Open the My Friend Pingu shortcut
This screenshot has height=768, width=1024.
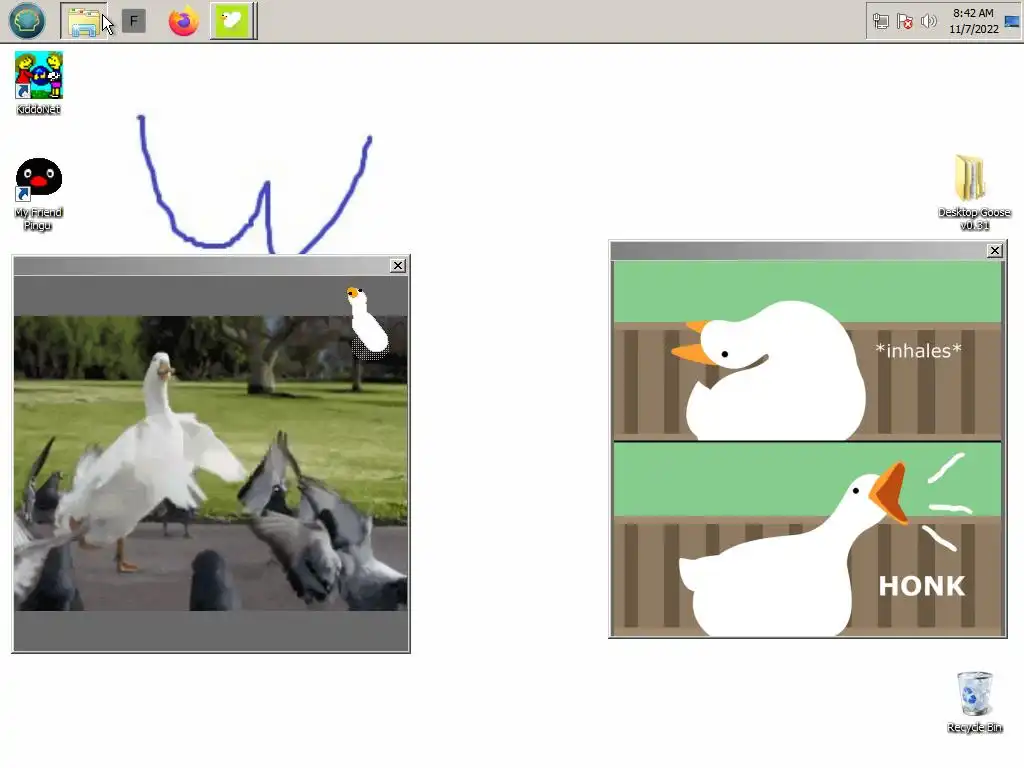(x=39, y=194)
